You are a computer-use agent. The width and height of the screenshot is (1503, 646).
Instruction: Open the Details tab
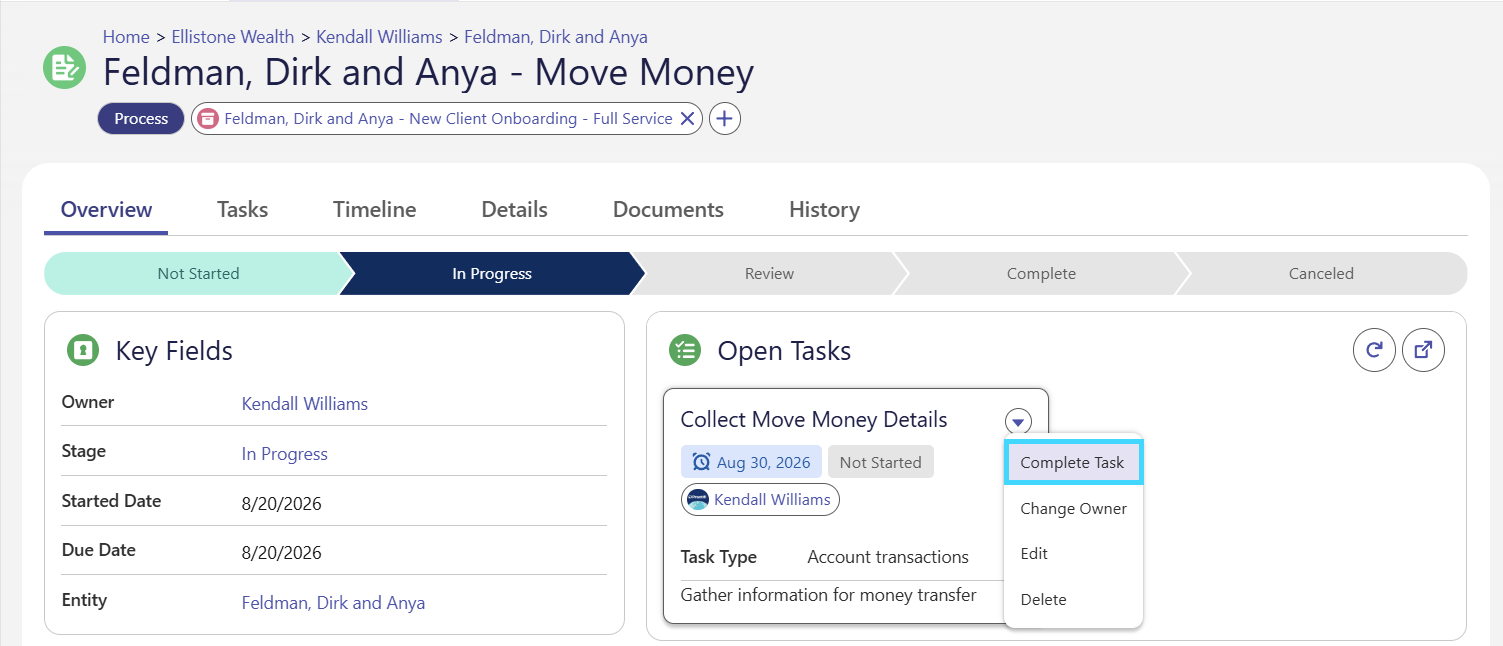point(514,210)
